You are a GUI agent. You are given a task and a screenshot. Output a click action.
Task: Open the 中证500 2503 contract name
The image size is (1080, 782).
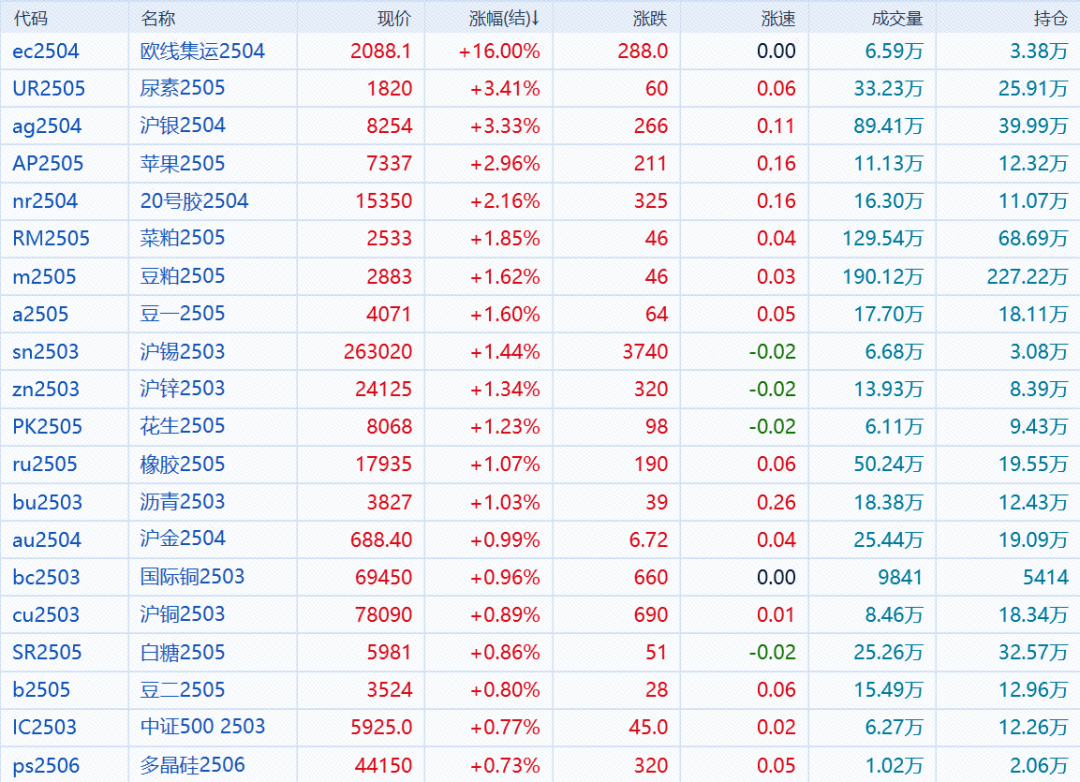pos(203,727)
